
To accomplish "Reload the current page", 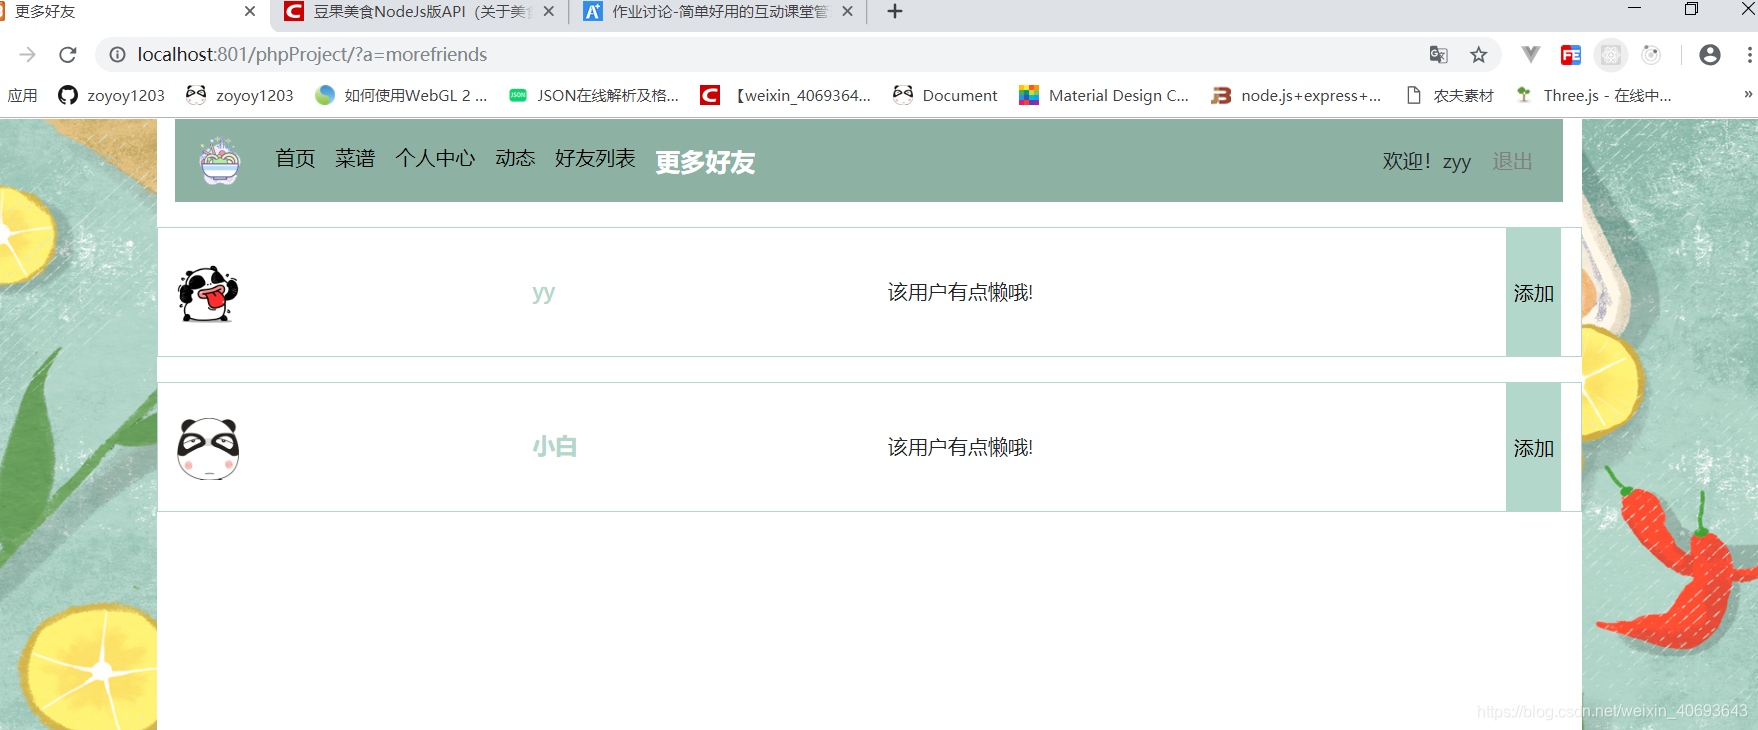I will click(x=68, y=54).
